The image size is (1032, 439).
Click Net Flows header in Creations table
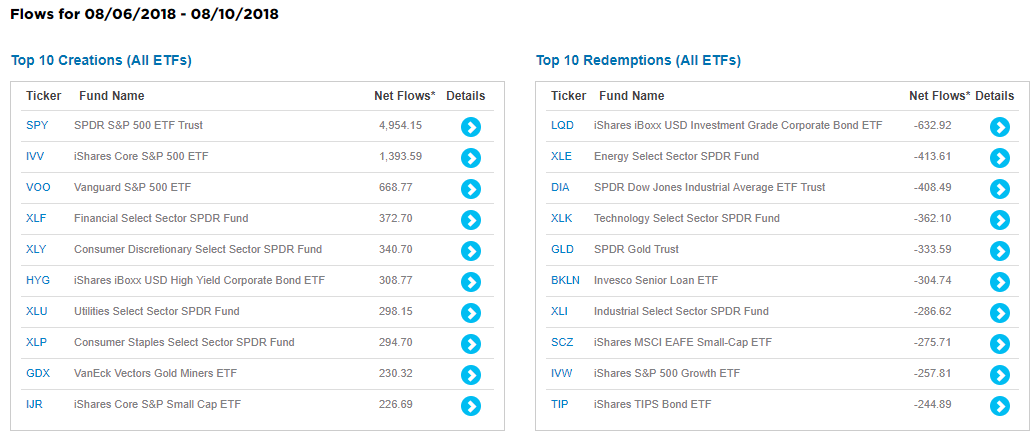click(x=405, y=96)
